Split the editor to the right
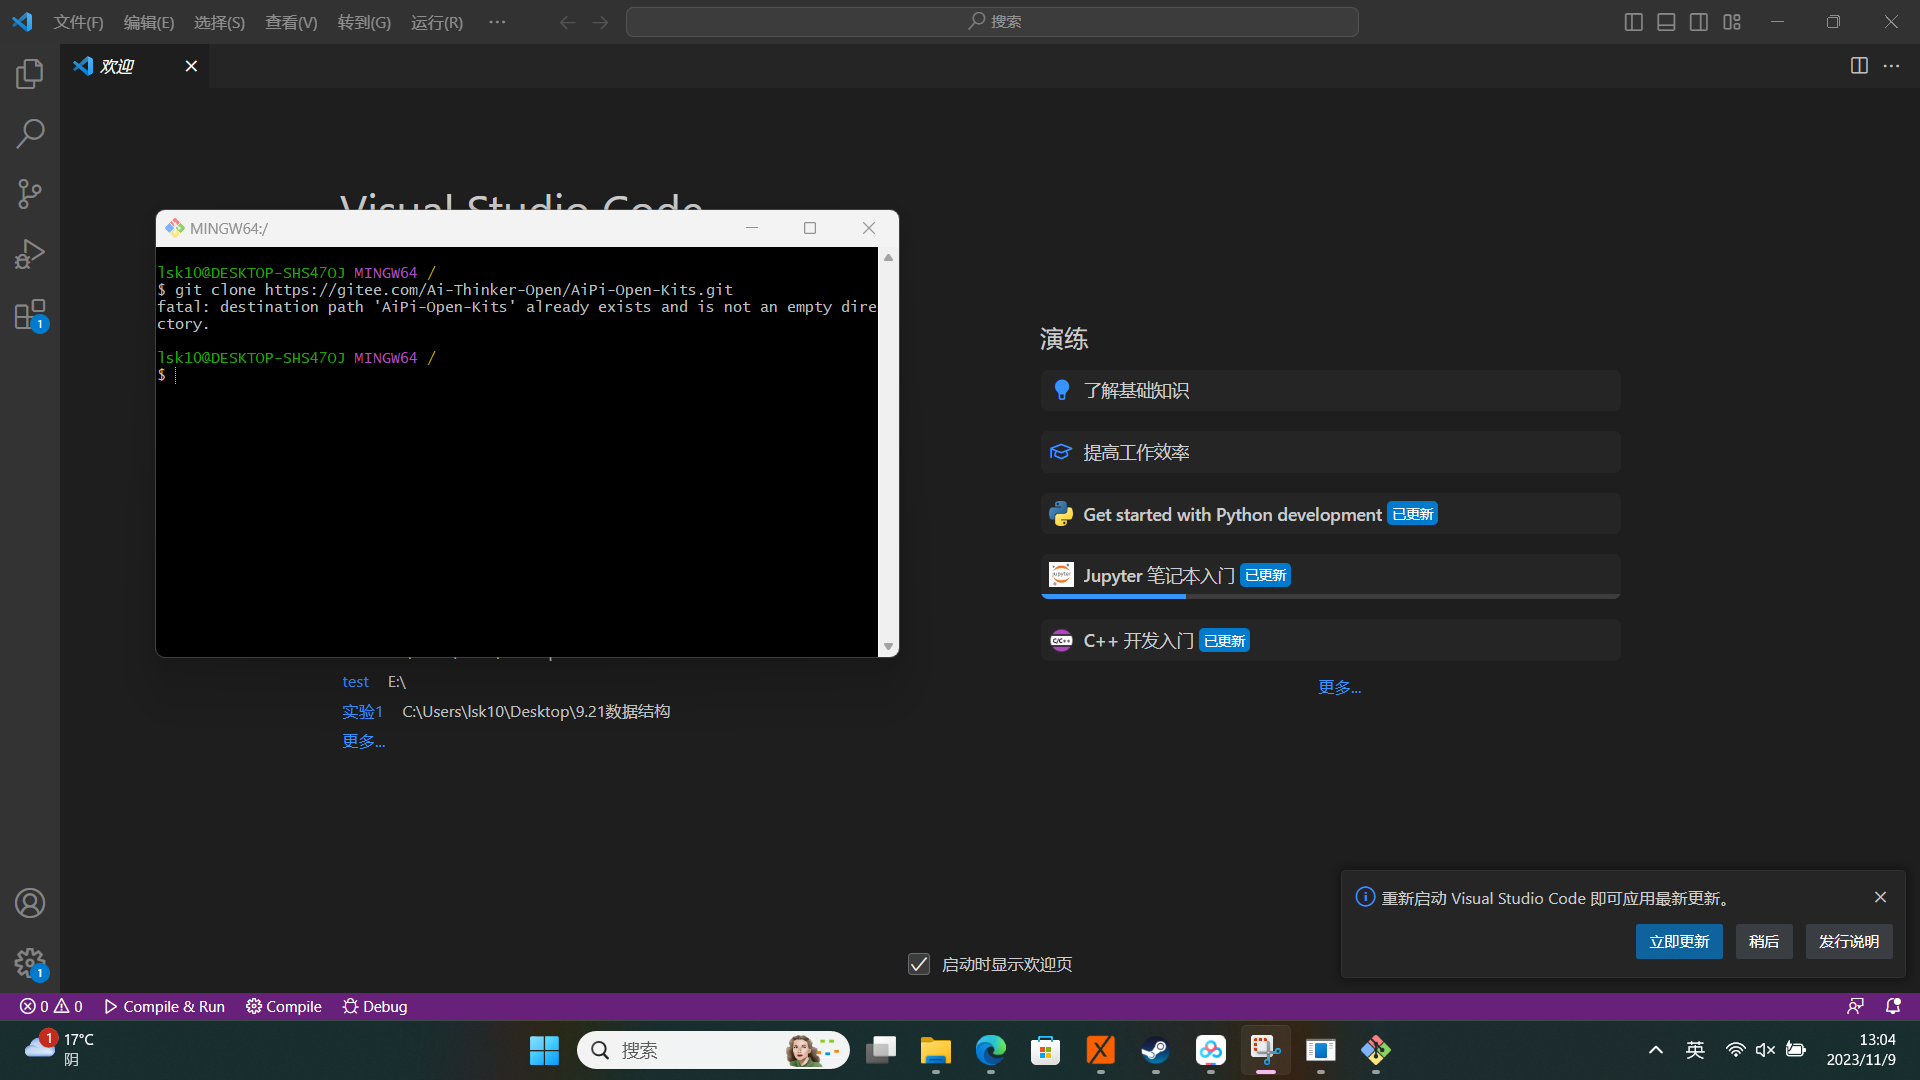The image size is (1920, 1080). pos(1859,66)
